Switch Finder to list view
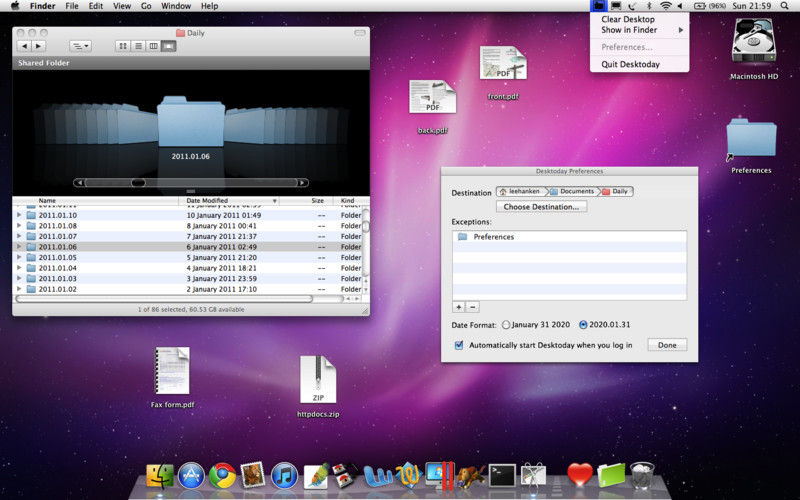This screenshot has height=500, width=800. click(138, 46)
